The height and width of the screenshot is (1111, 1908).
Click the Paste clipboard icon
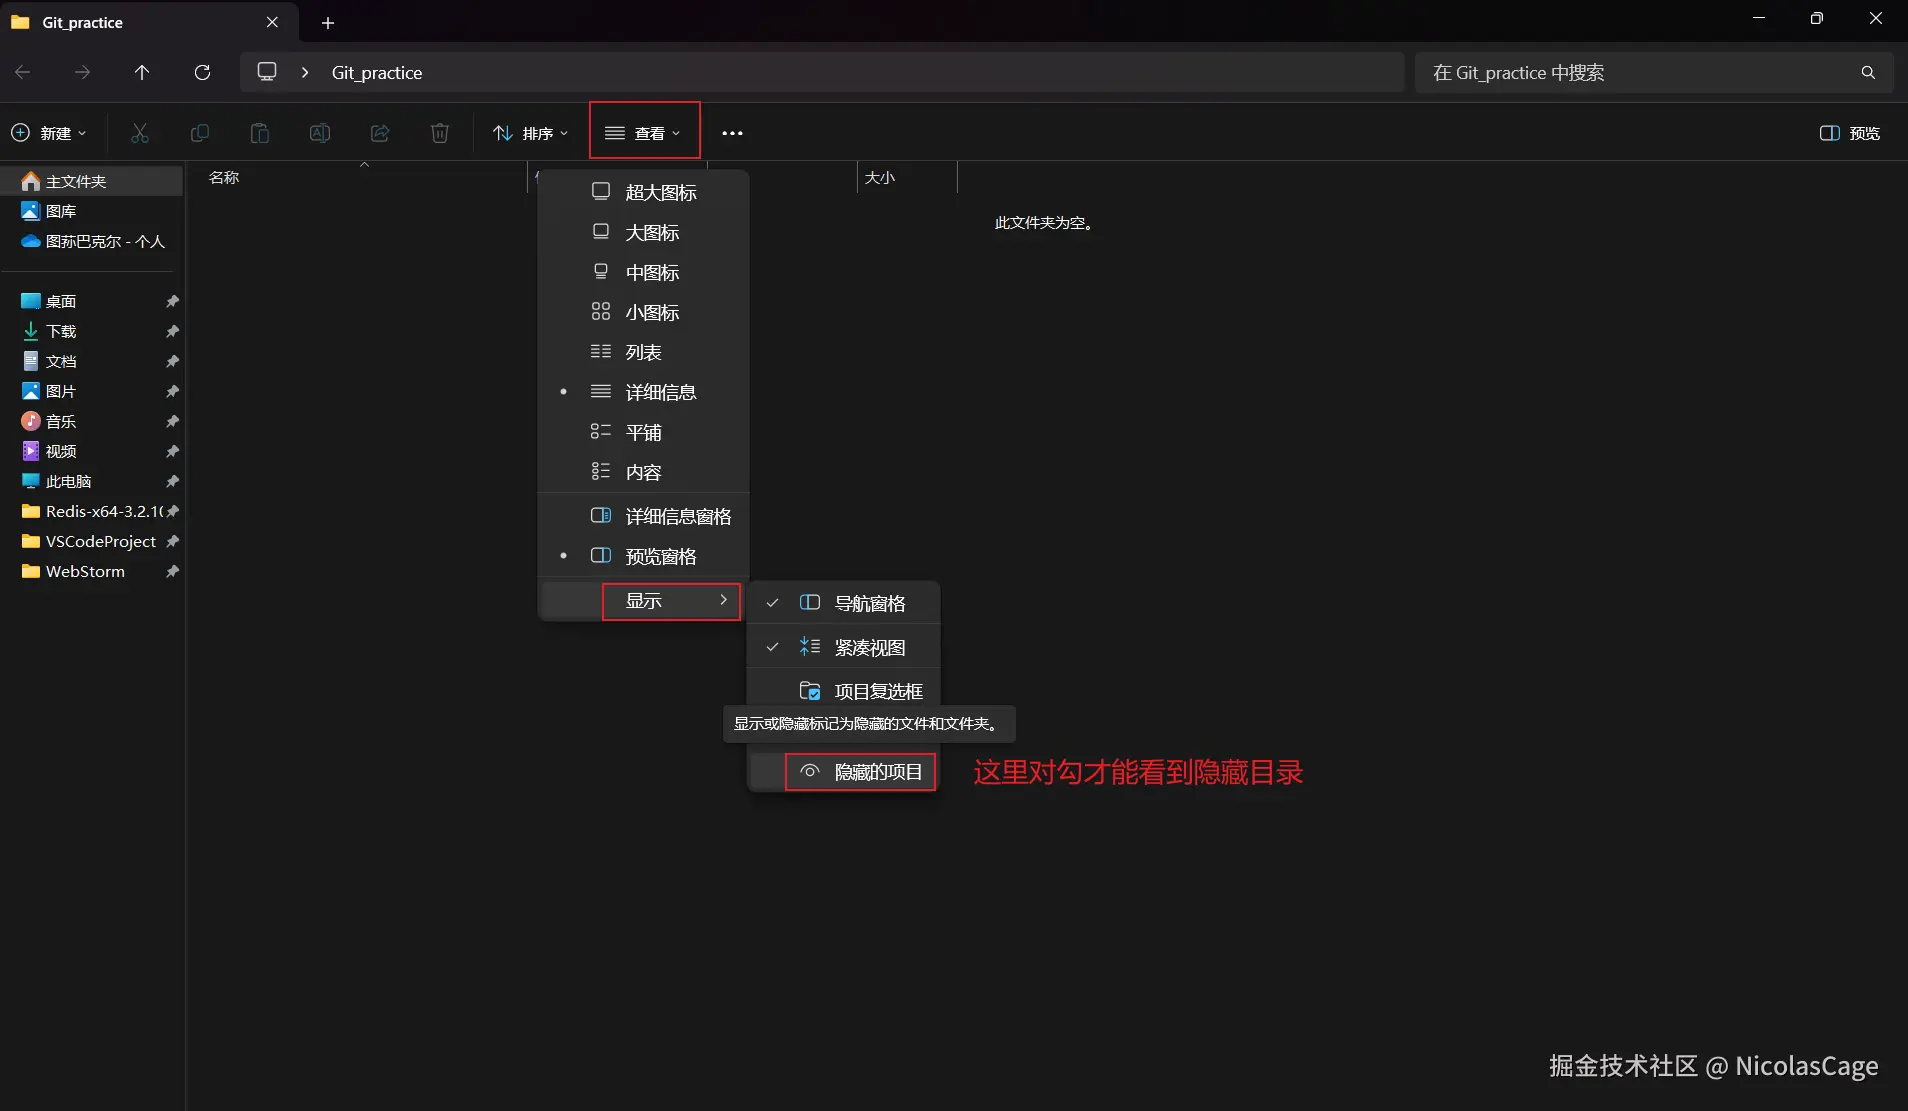coord(260,133)
